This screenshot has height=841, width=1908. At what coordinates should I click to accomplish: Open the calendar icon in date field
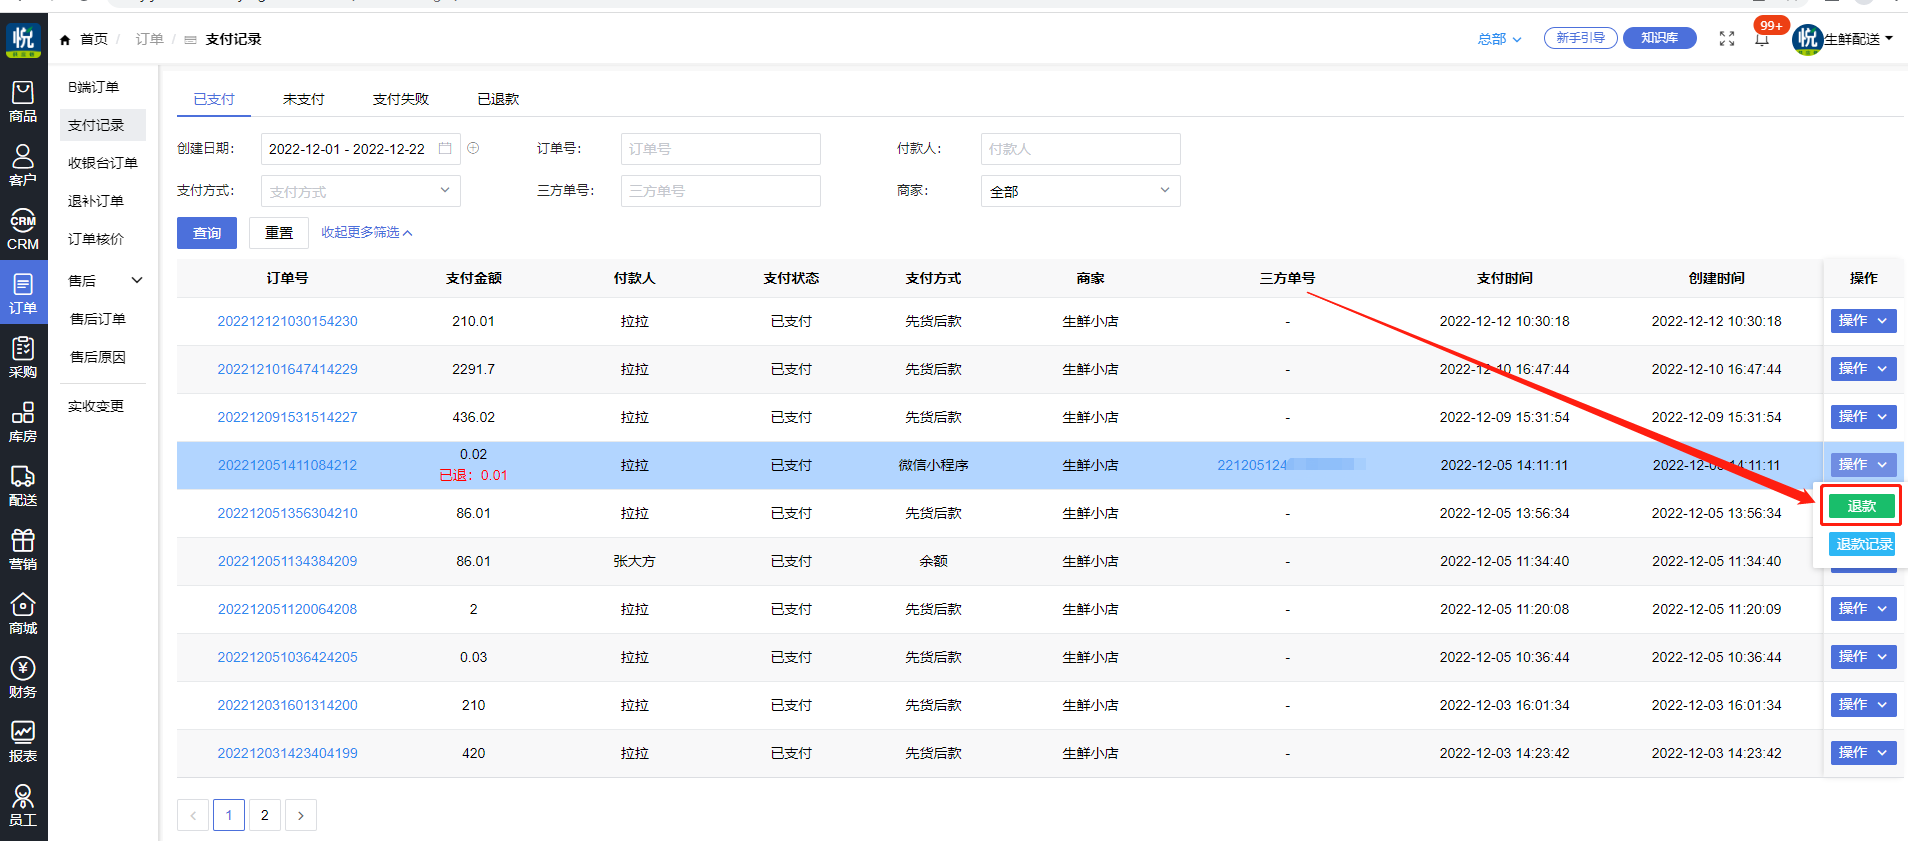pyautogui.click(x=445, y=148)
